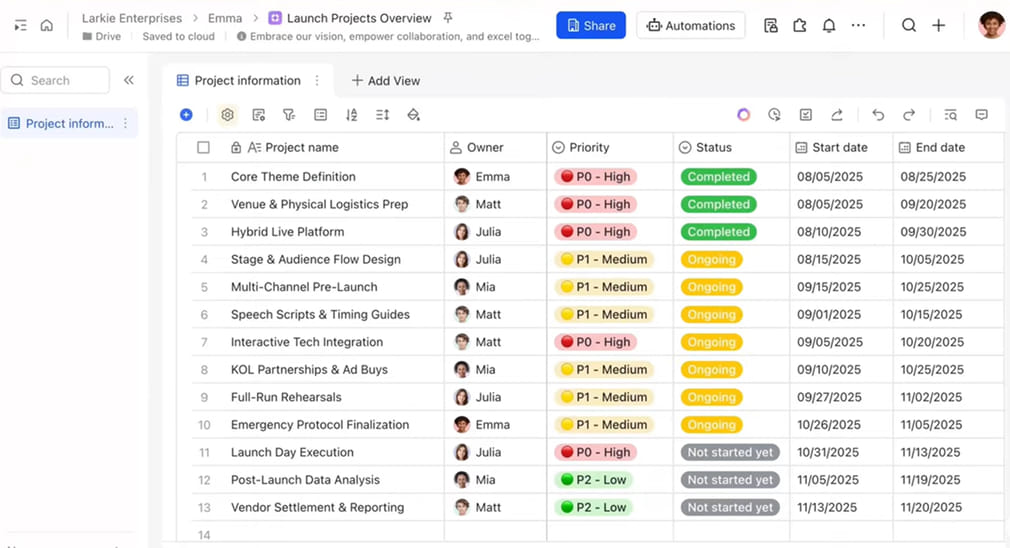Tick the select-all checkbox in header row
Screen dimensions: 1010x548
pos(204,148)
